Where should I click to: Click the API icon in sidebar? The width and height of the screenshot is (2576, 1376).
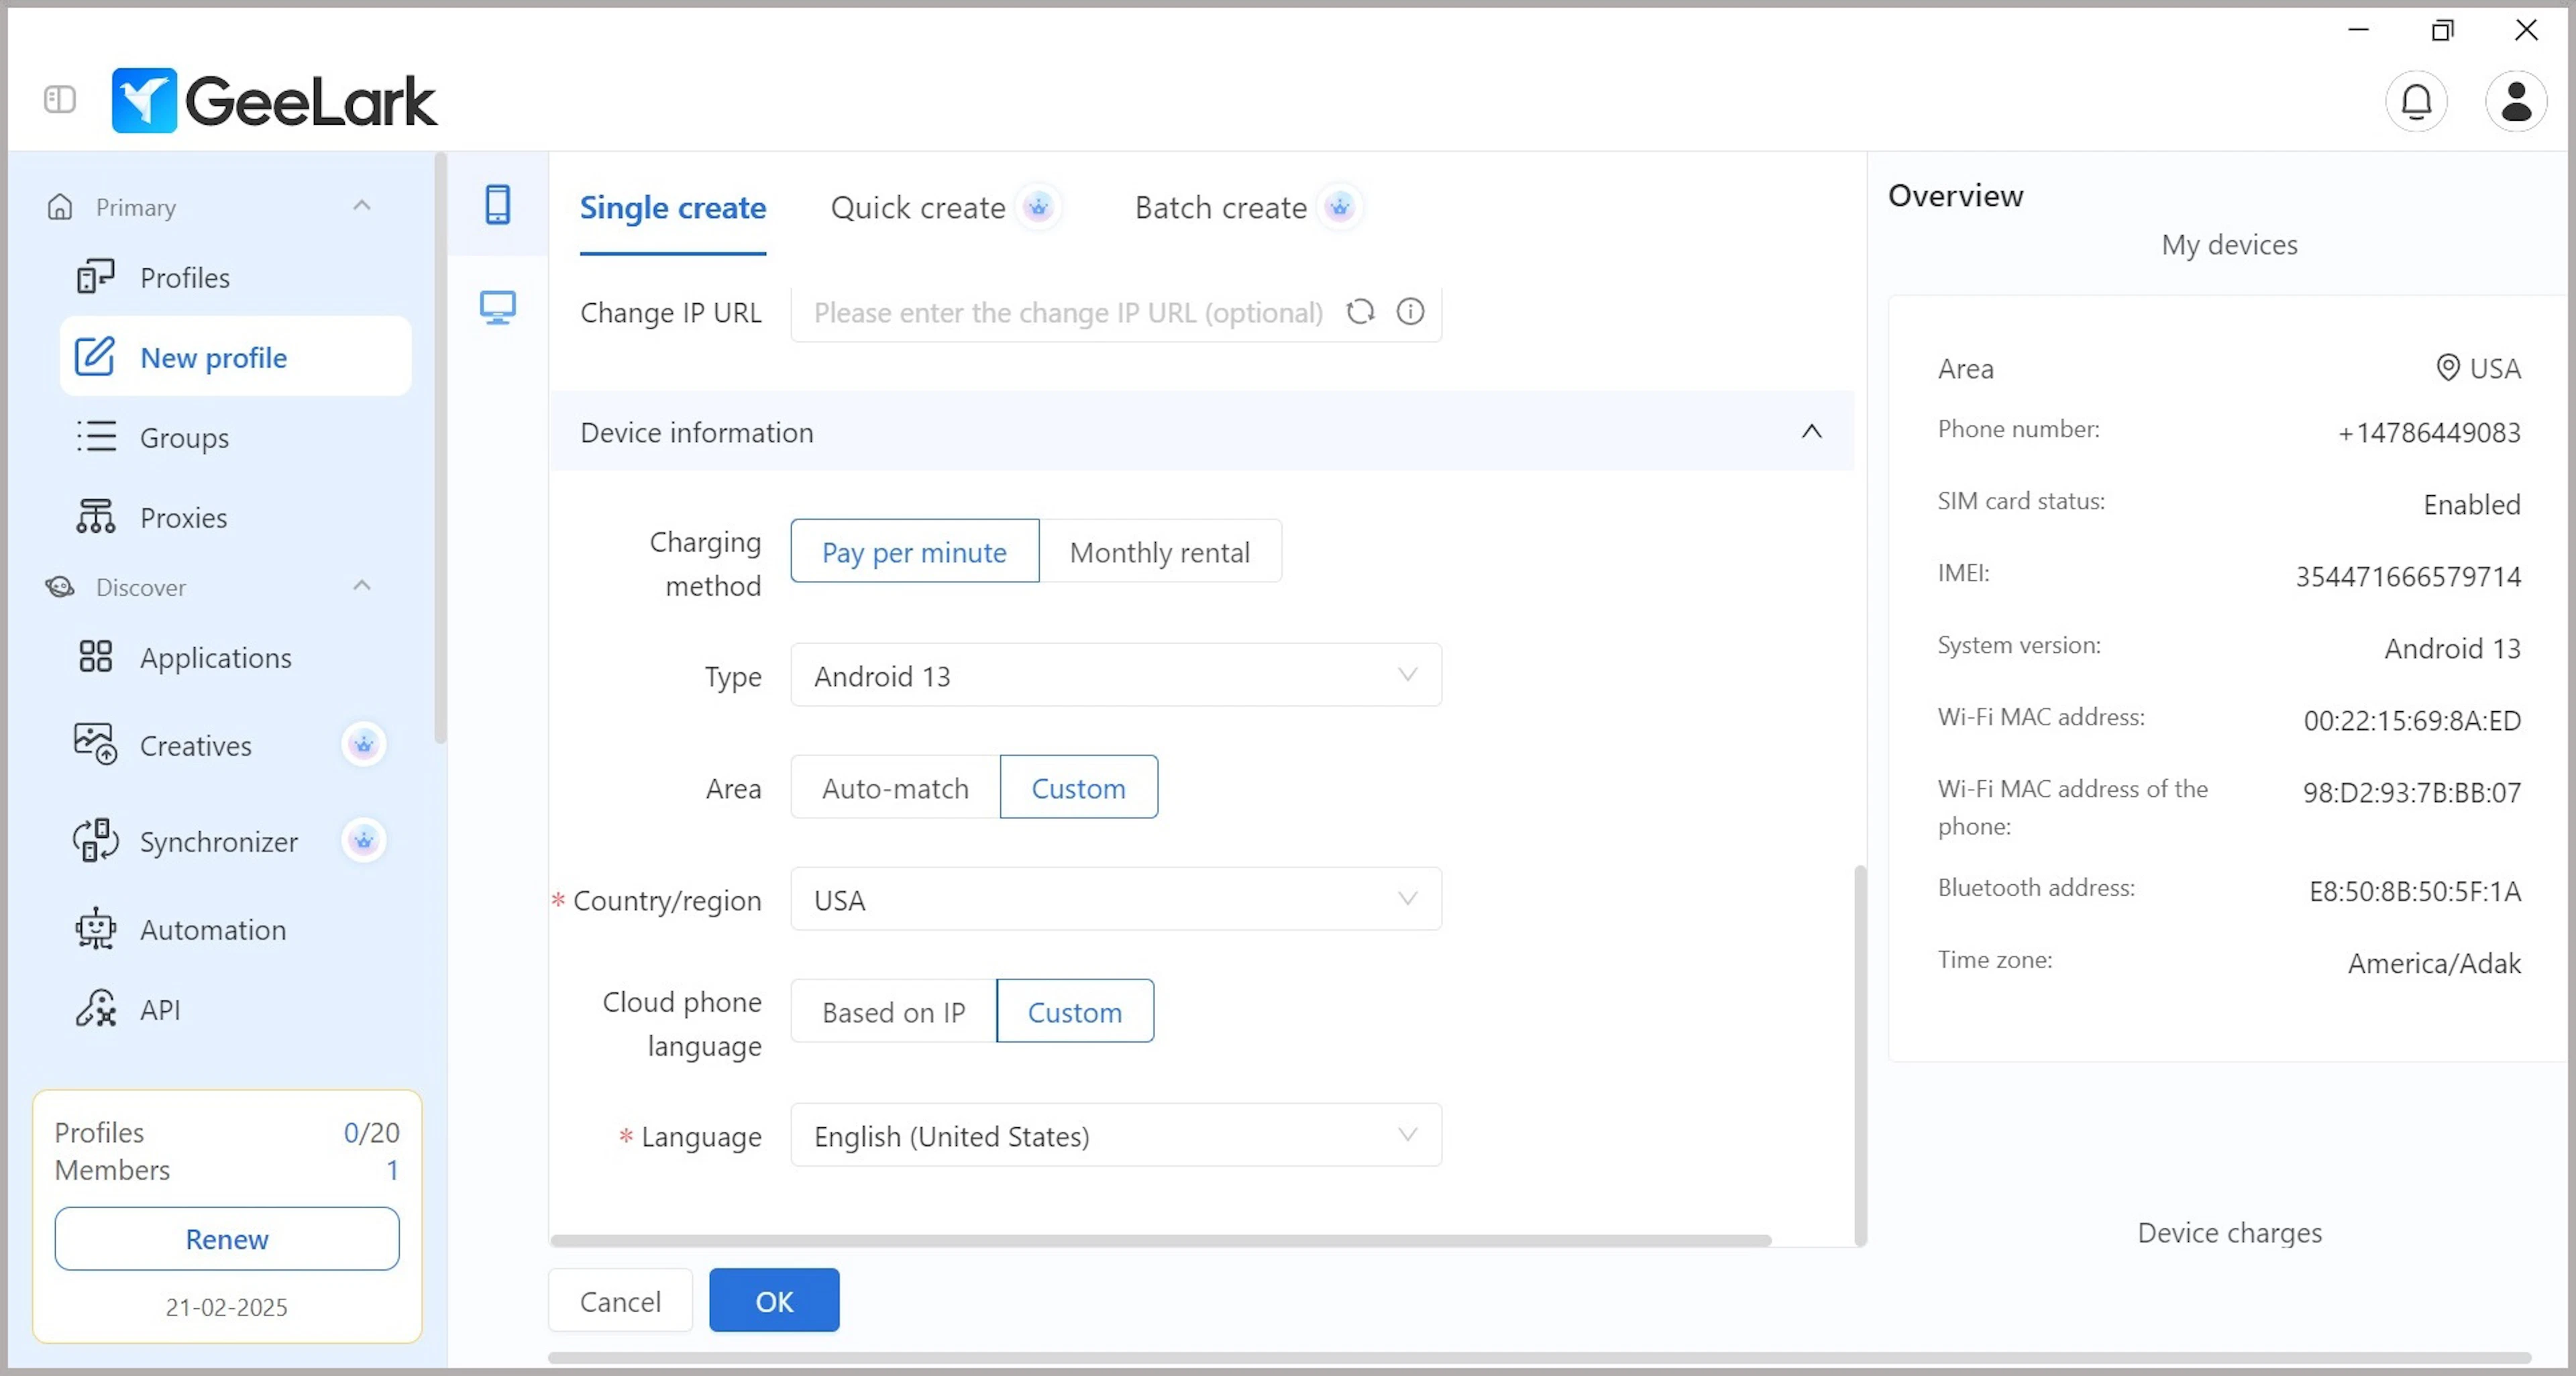(96, 1009)
